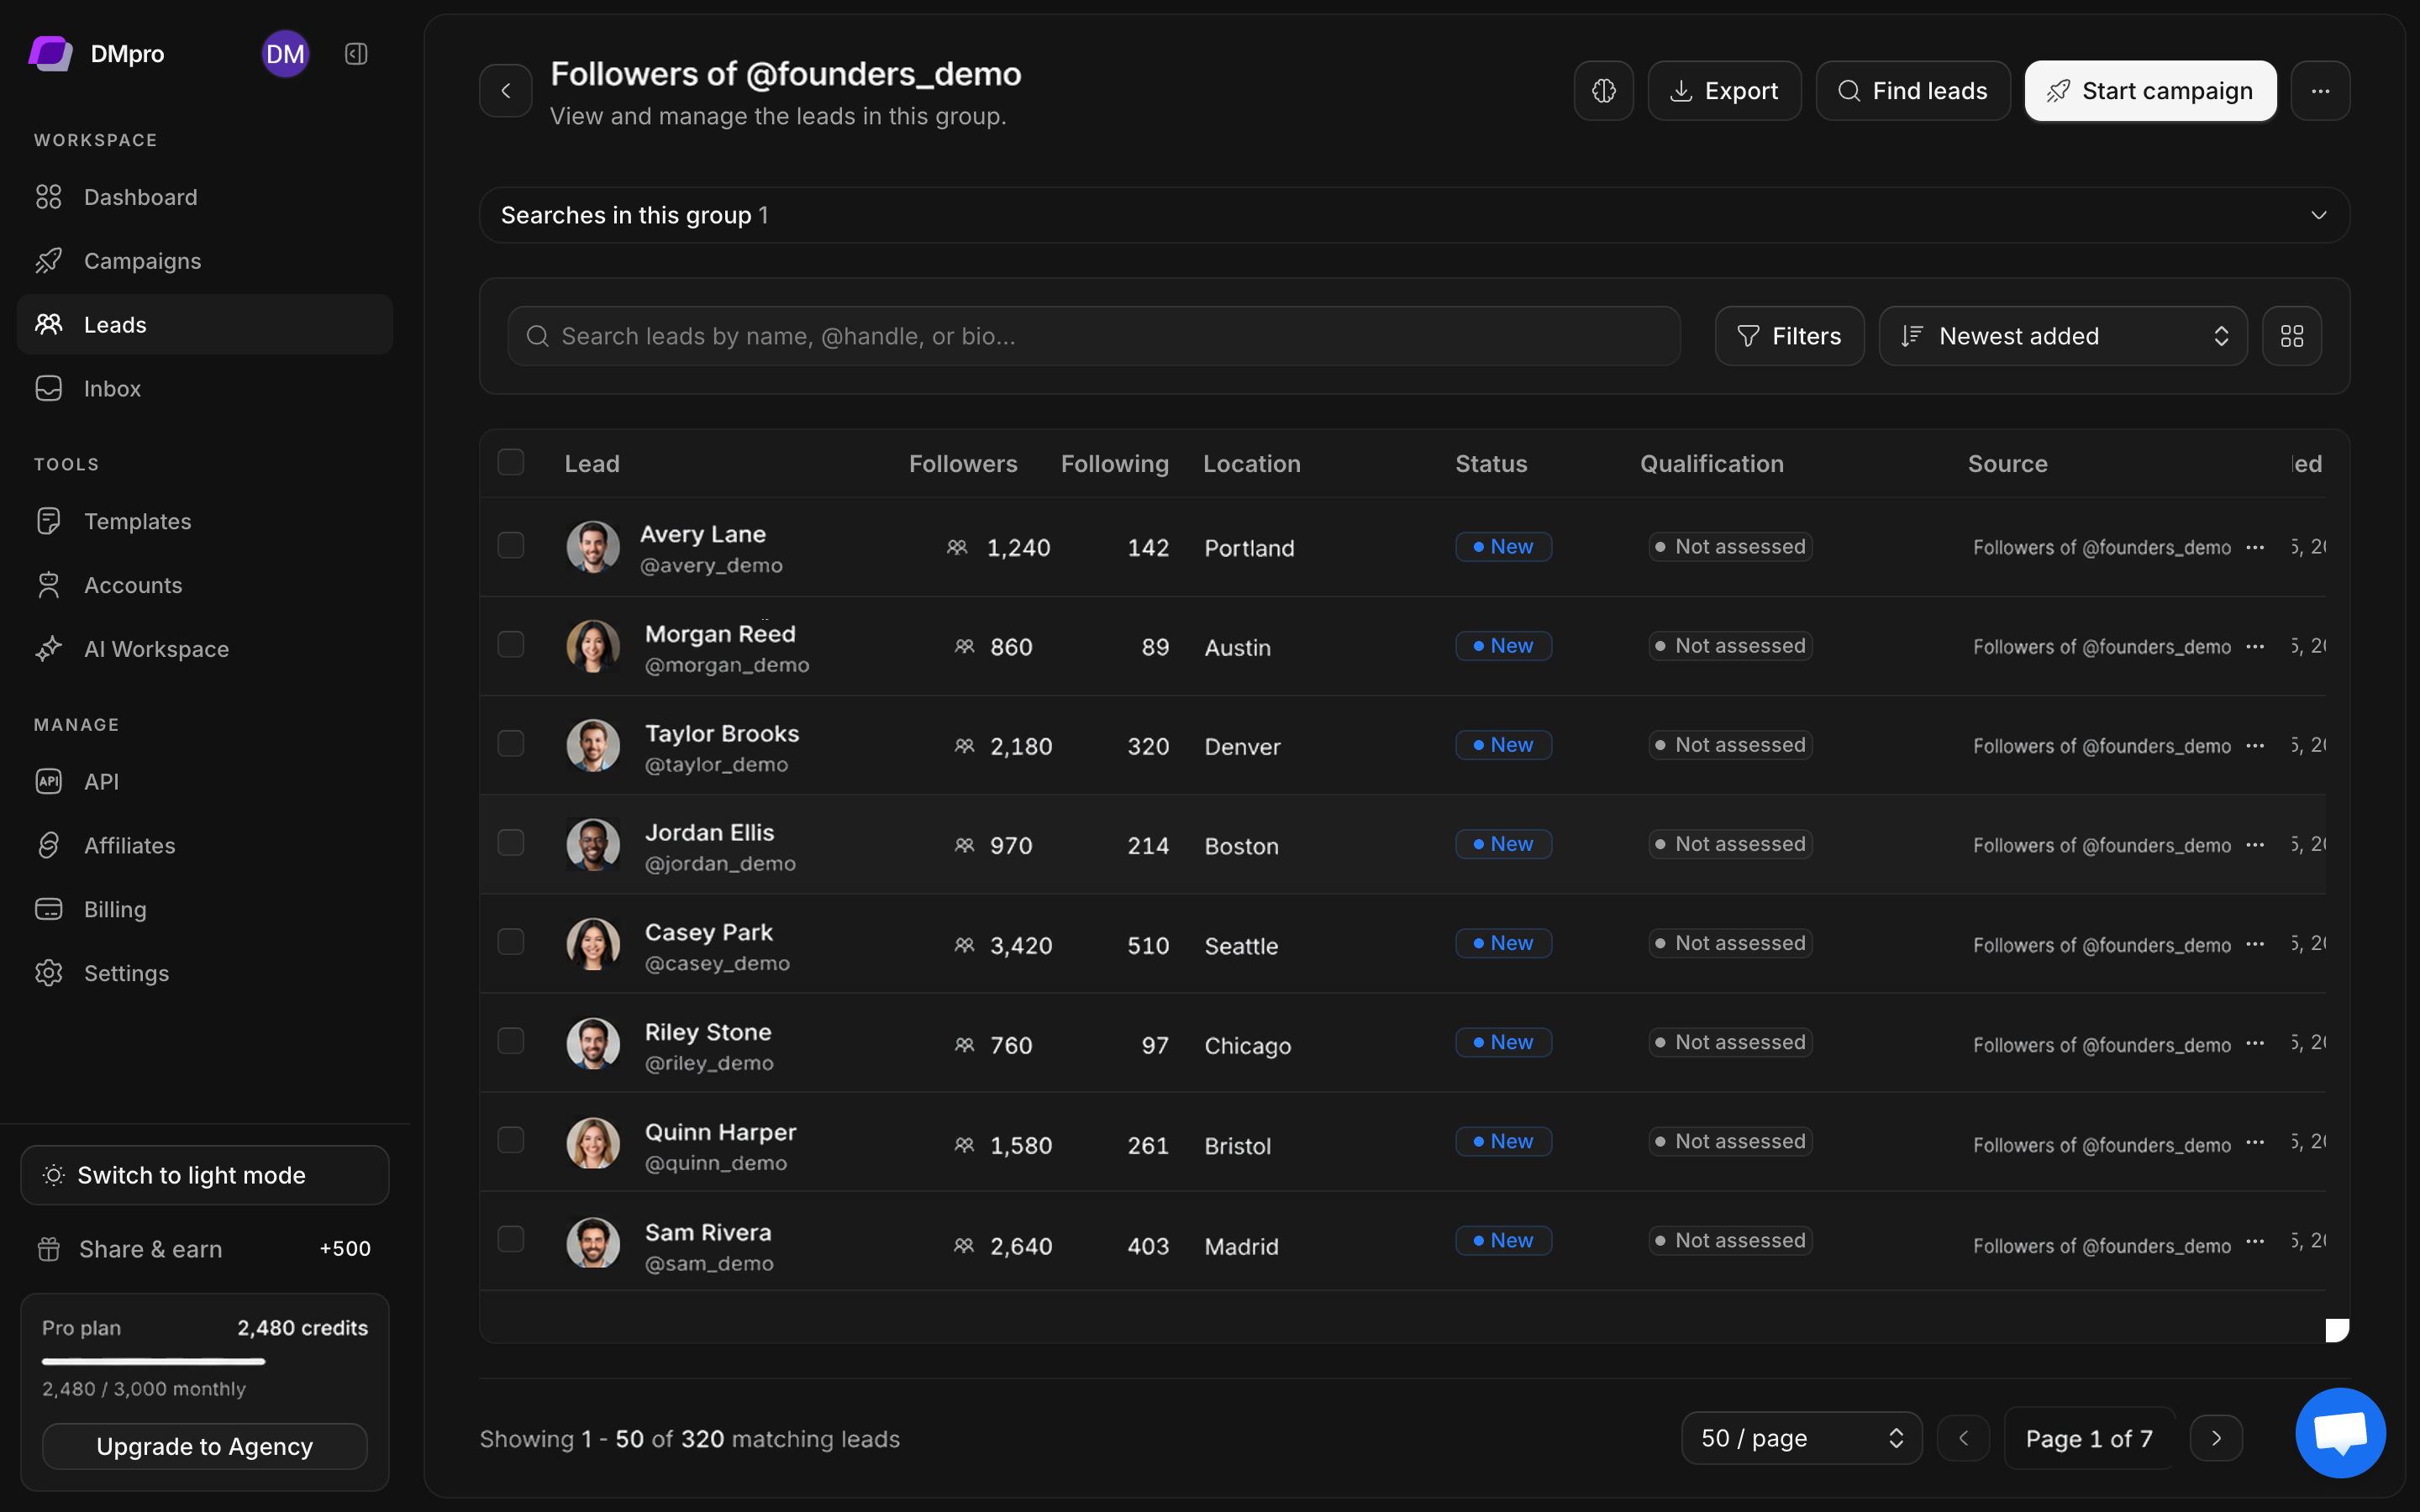This screenshot has height=1512, width=2420.
Task: Check the Riley Stone row checkbox
Action: (511, 1041)
